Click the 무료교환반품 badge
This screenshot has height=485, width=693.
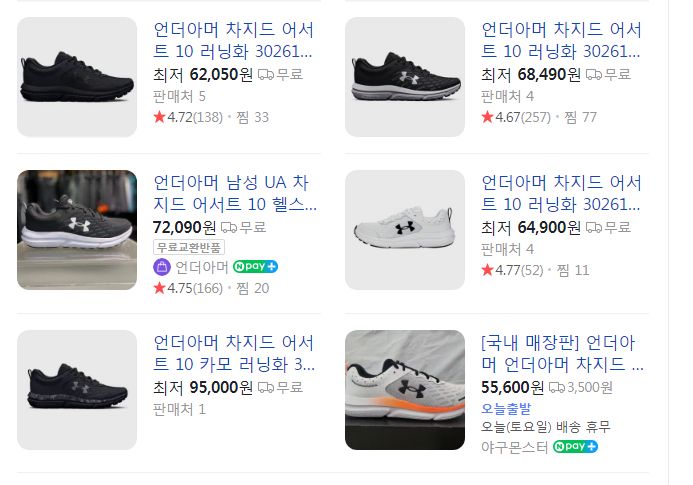click(x=189, y=247)
